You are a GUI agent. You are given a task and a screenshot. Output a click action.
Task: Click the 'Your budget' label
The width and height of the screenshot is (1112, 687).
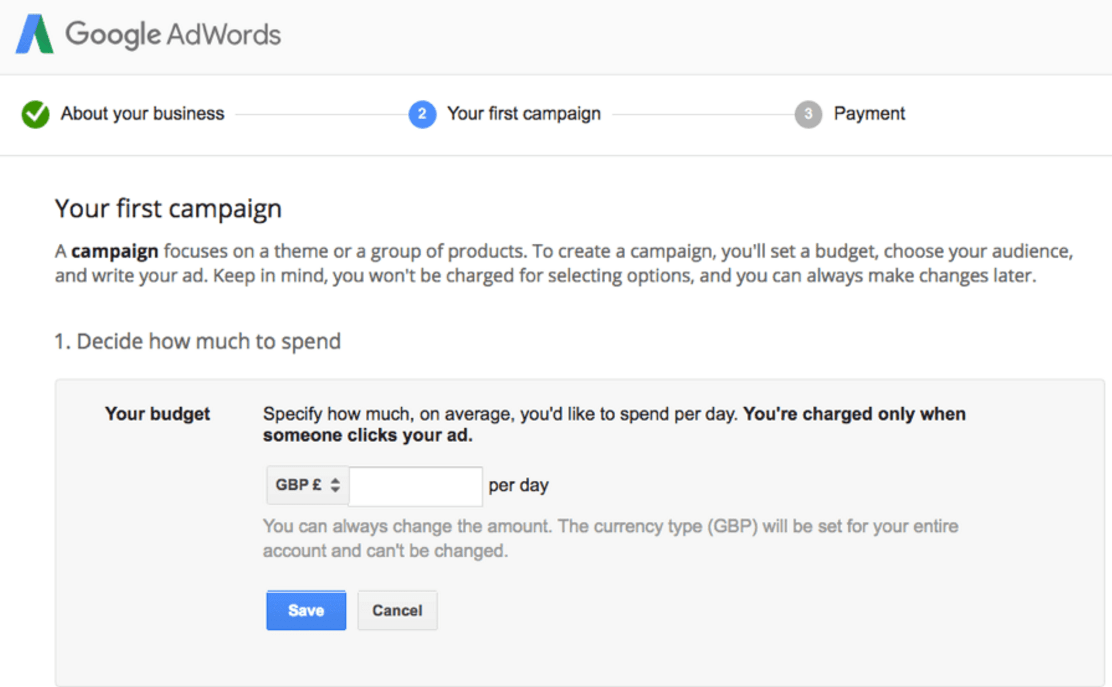tap(157, 414)
